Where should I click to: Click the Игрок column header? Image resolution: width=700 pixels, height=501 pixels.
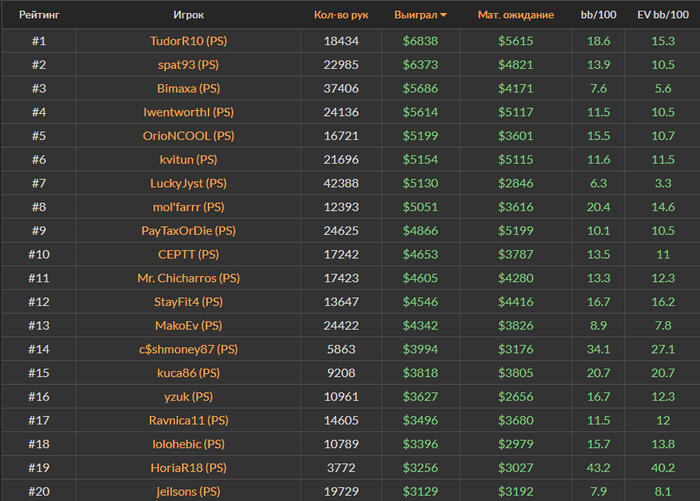click(x=188, y=15)
